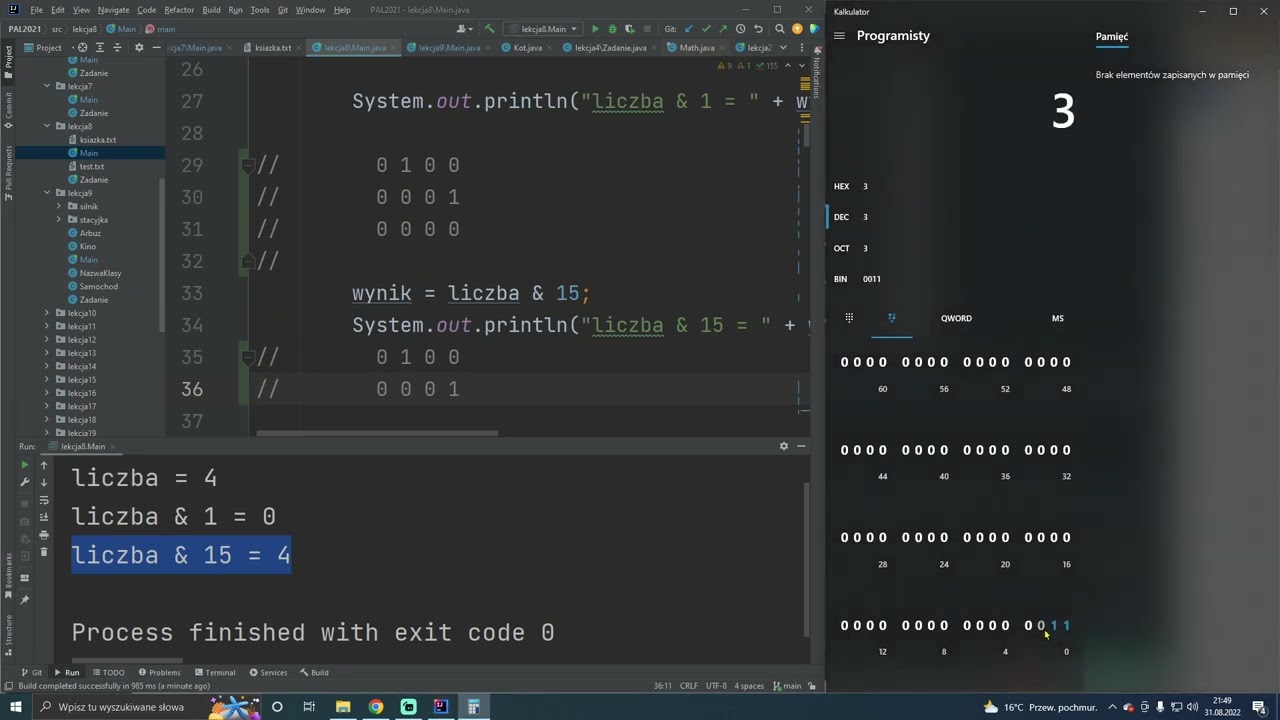
Task: Update project via Git blue arrow icon
Action: (688, 29)
